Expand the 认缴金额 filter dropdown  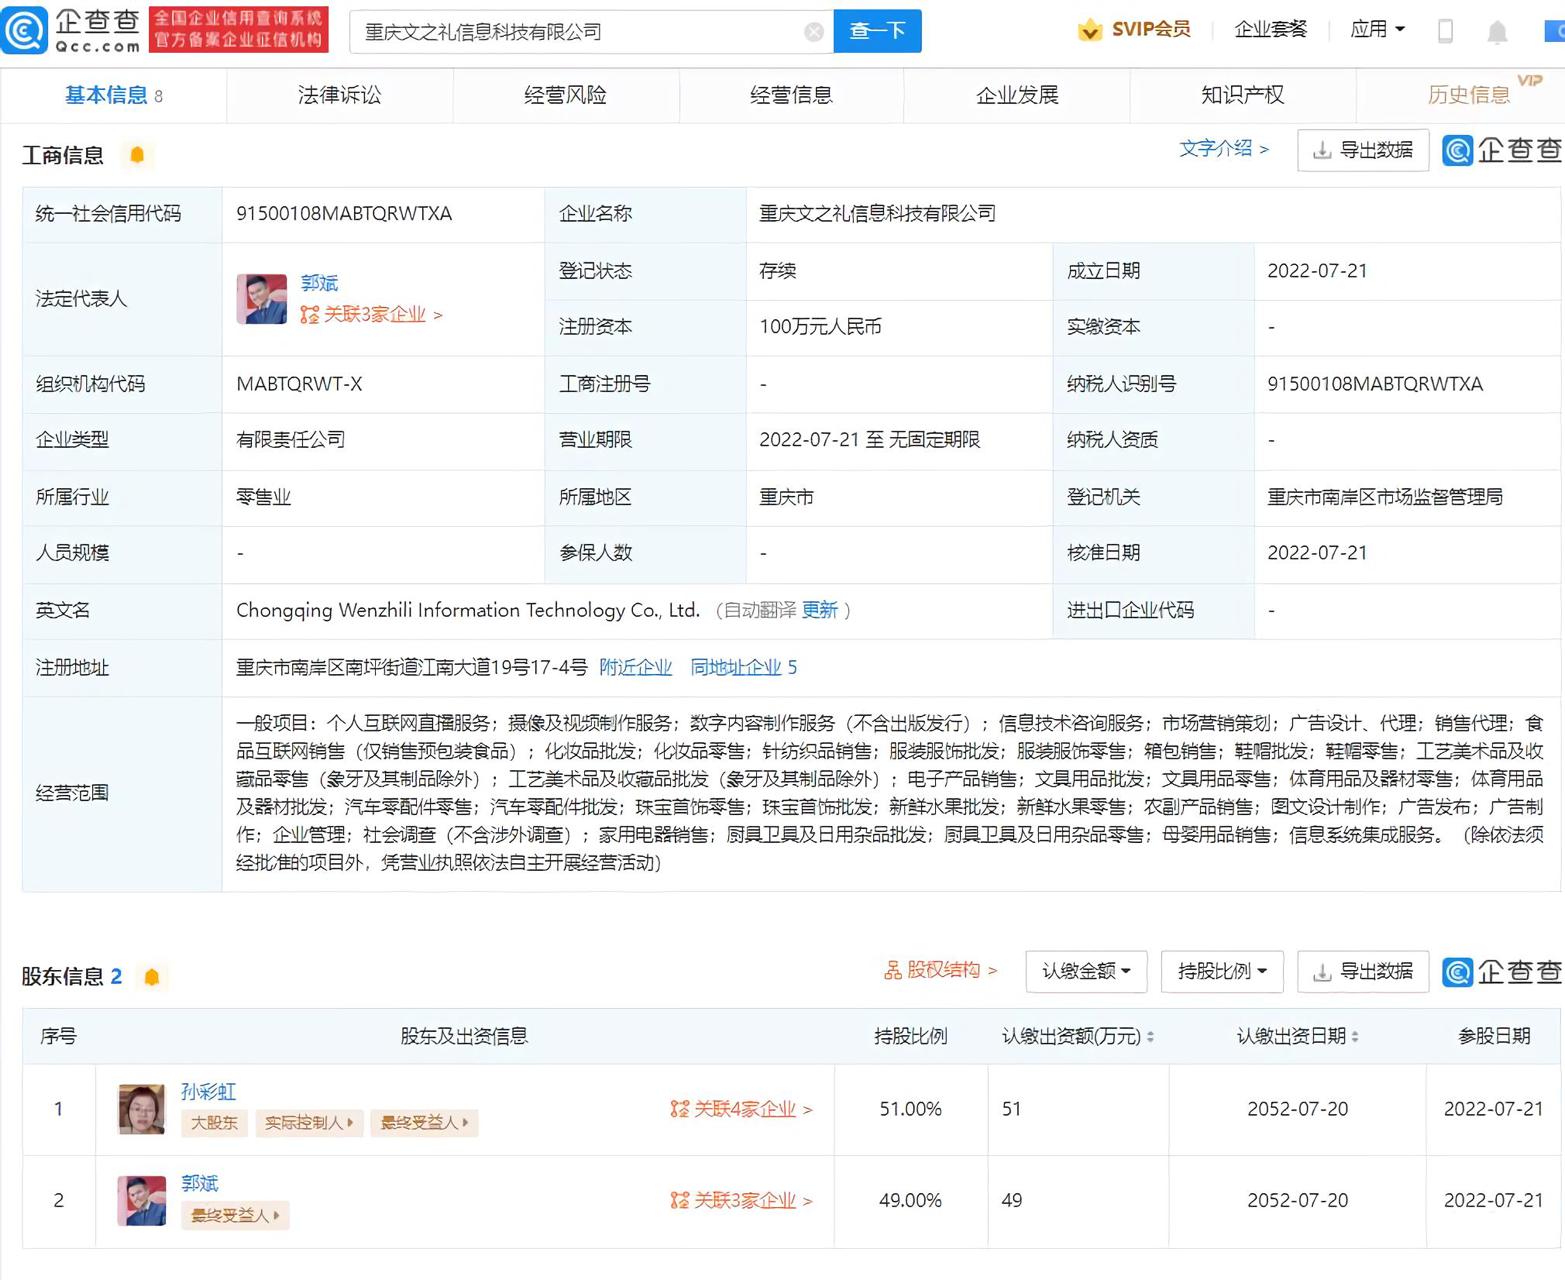coord(1086,971)
